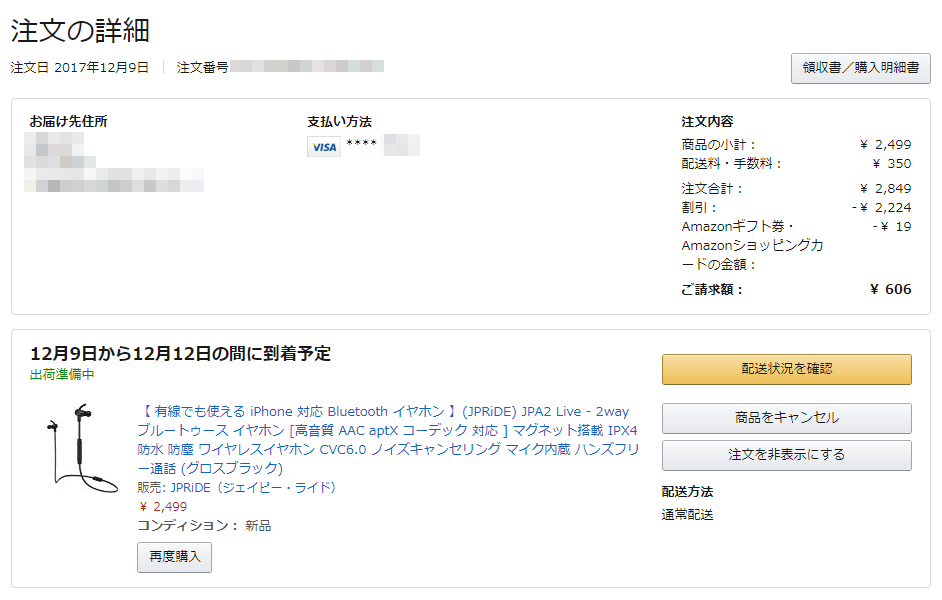Click the VISA card icon
Viewport: 942px width, 600px height.
point(324,147)
